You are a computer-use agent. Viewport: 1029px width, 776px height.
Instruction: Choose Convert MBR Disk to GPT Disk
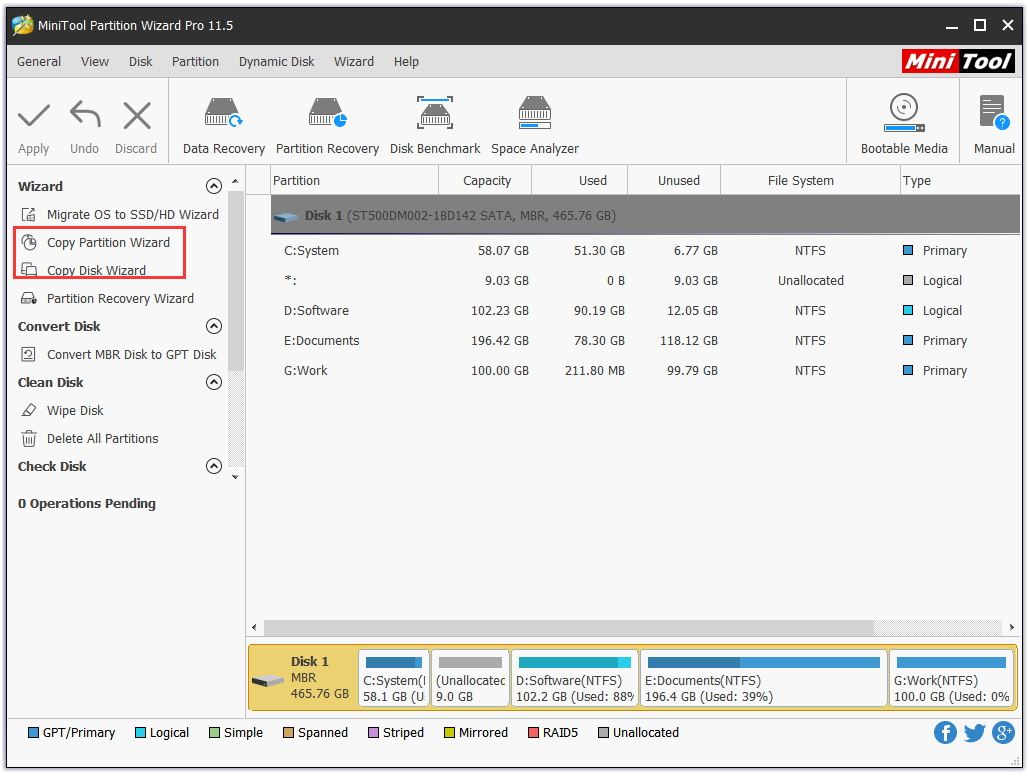click(x=131, y=355)
